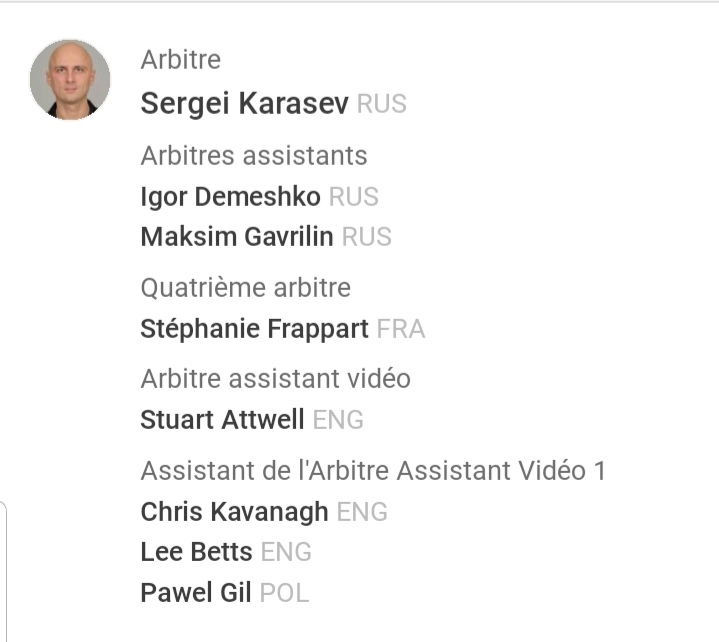This screenshot has width=719, height=642.
Task: Click the FRA code next to Stéphanie Frappart
Action: [x=401, y=329]
